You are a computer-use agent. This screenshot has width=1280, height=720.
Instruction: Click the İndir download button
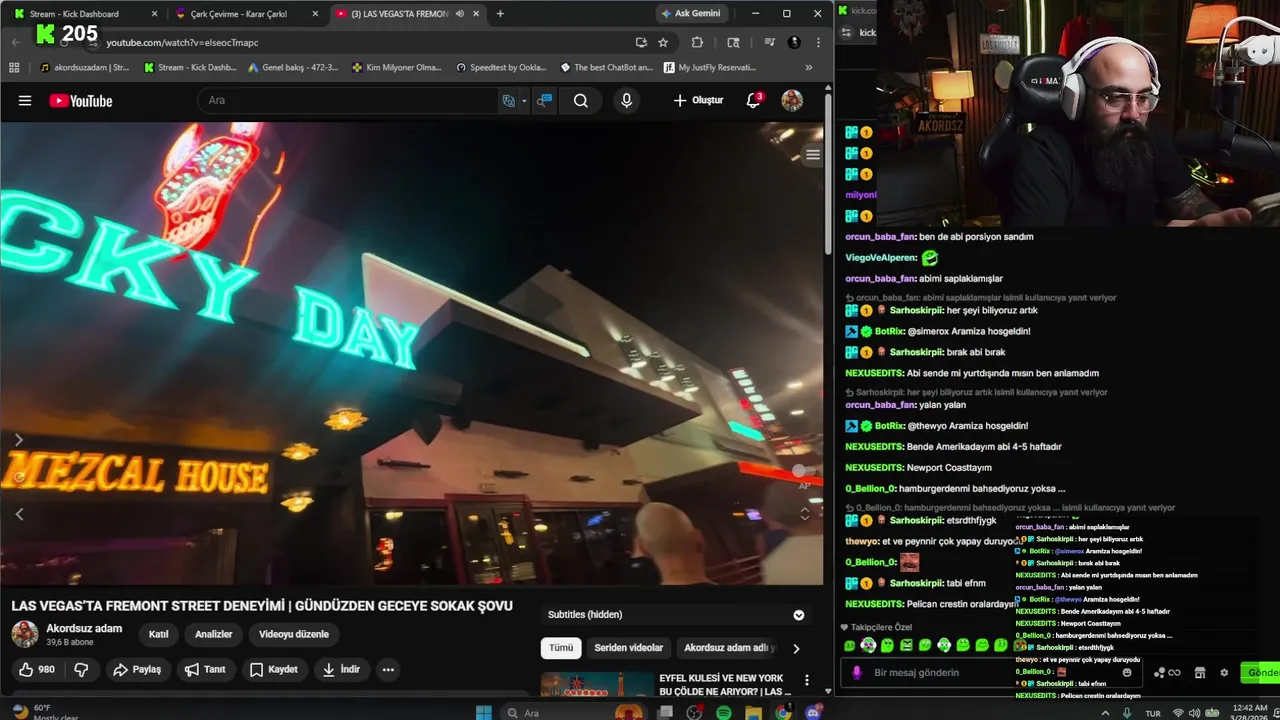coord(341,669)
